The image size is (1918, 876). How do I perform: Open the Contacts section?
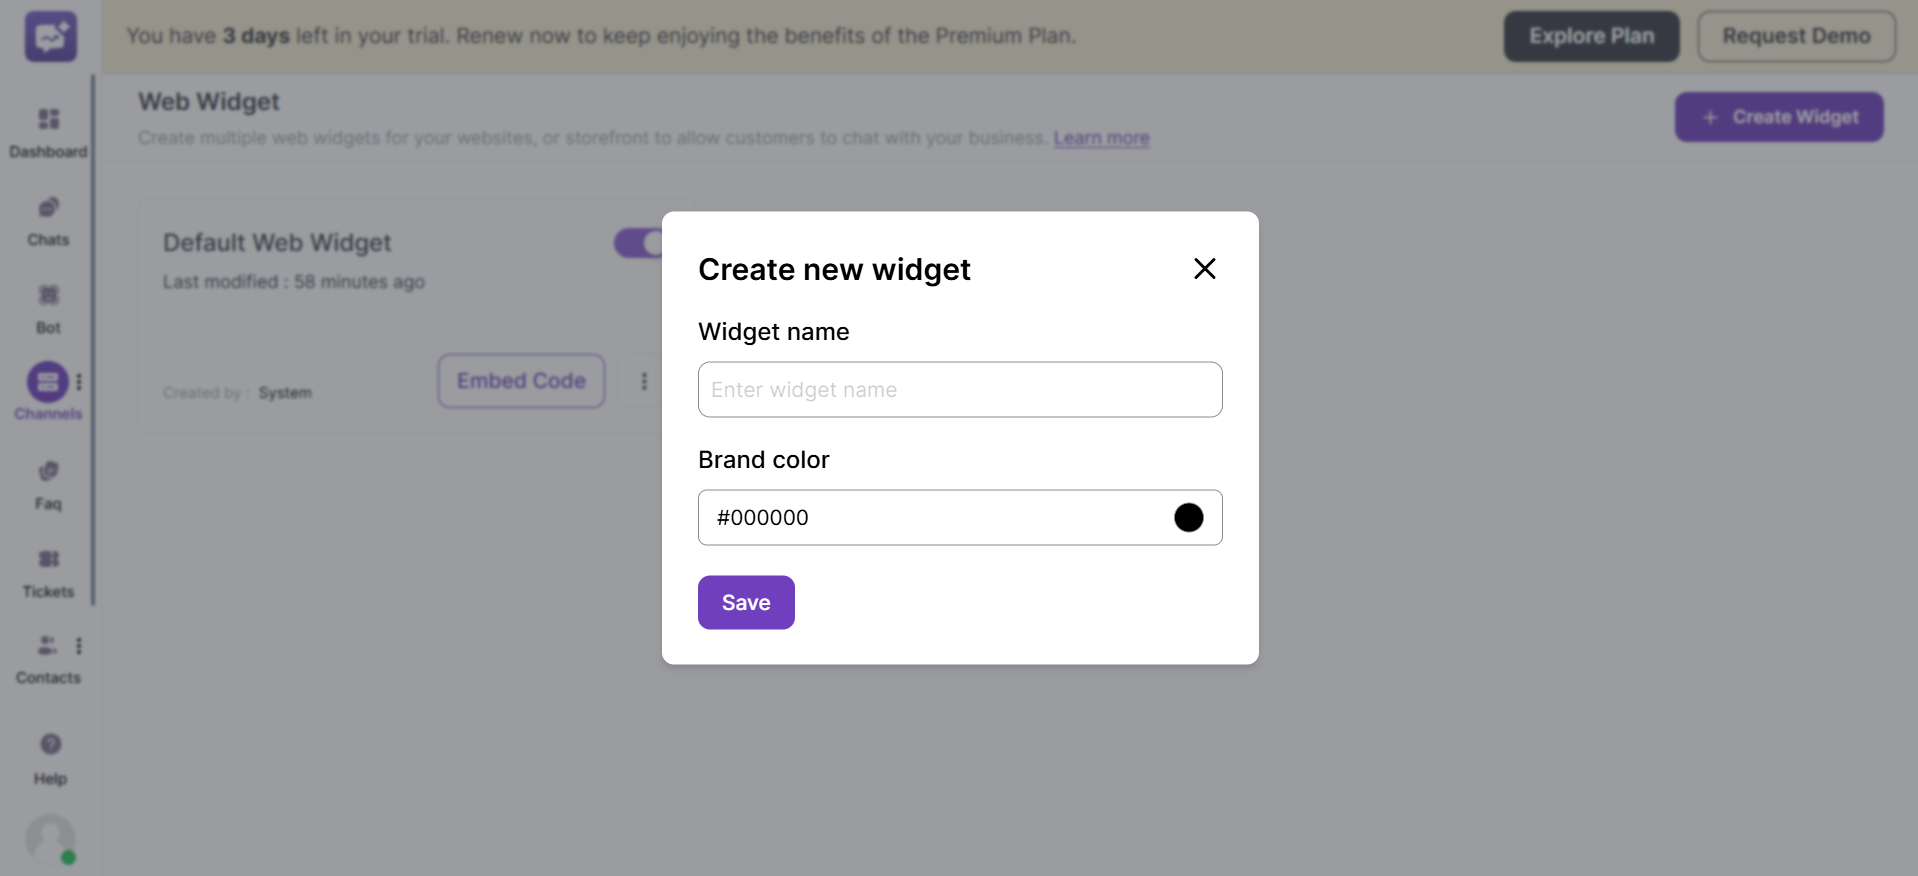pos(46,657)
